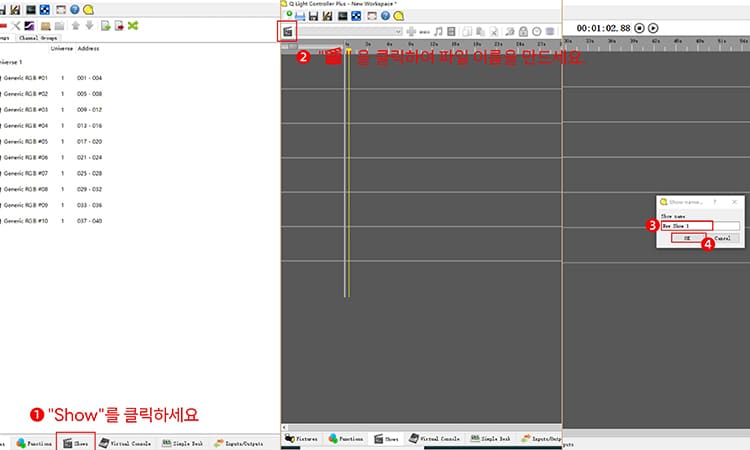Click the about QLC+ icon in left window

(x=88, y=10)
